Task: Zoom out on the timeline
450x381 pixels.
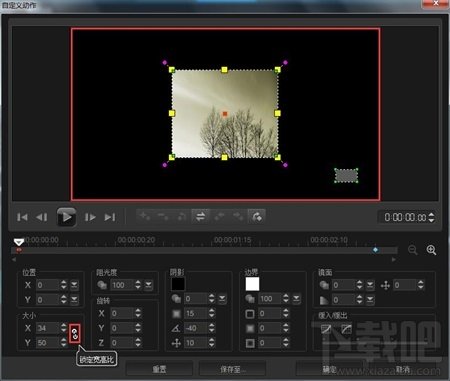Action: 413,250
